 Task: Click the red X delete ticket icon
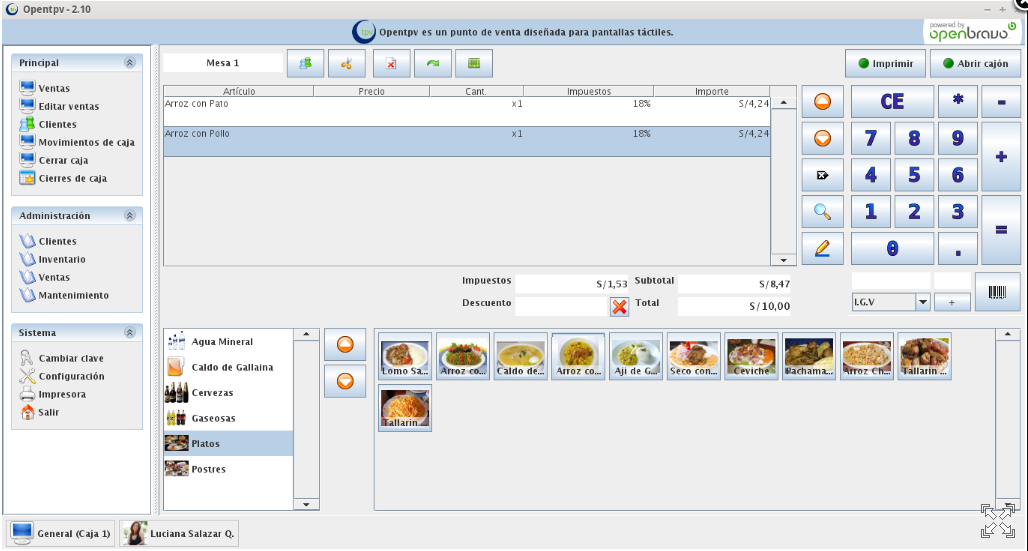click(x=391, y=64)
